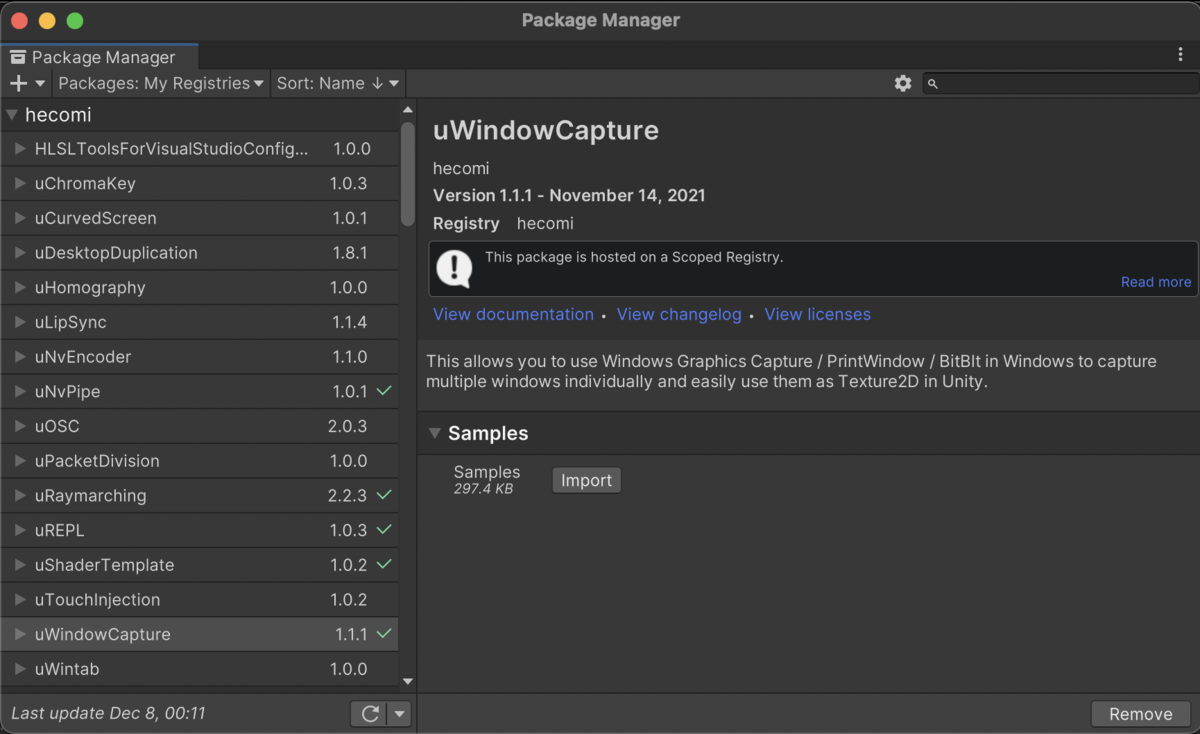Select the uHomography package row
This screenshot has height=734, width=1200.
(x=200, y=287)
